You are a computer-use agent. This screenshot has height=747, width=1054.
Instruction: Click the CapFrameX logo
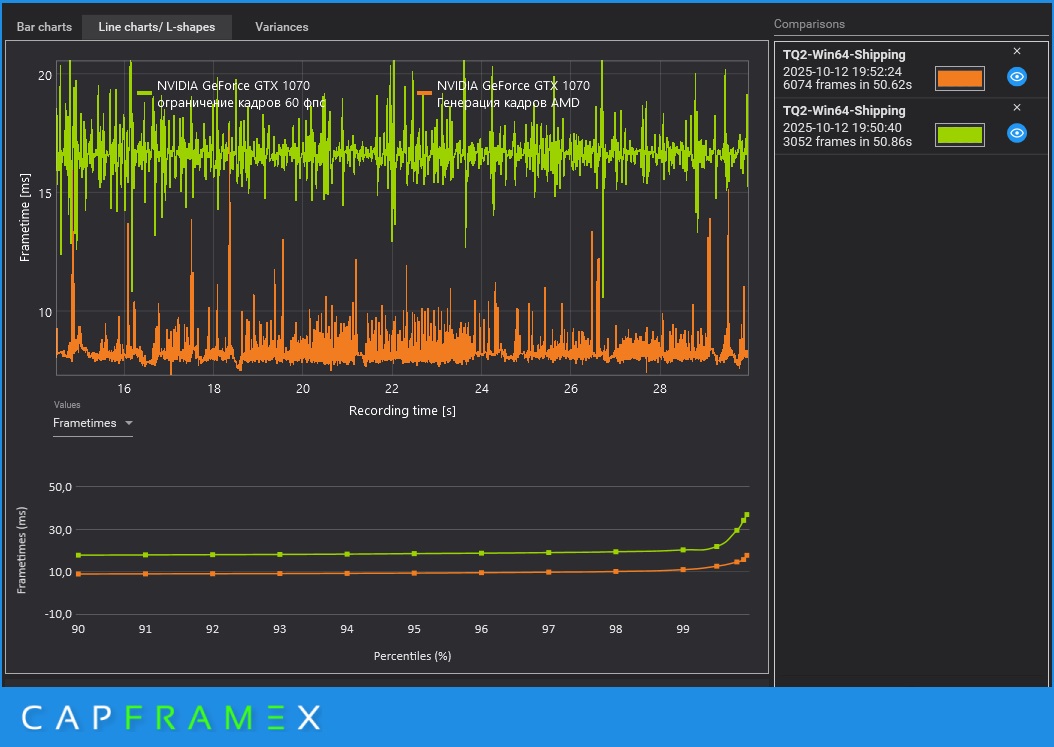point(171,717)
